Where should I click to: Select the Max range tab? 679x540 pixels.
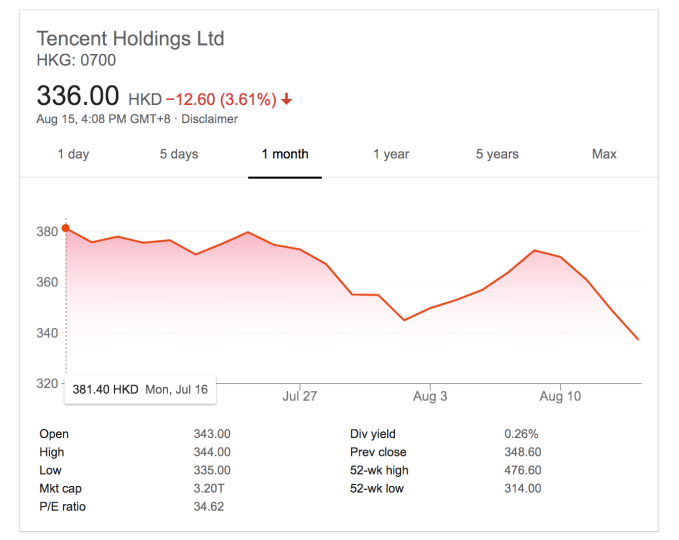(x=604, y=154)
